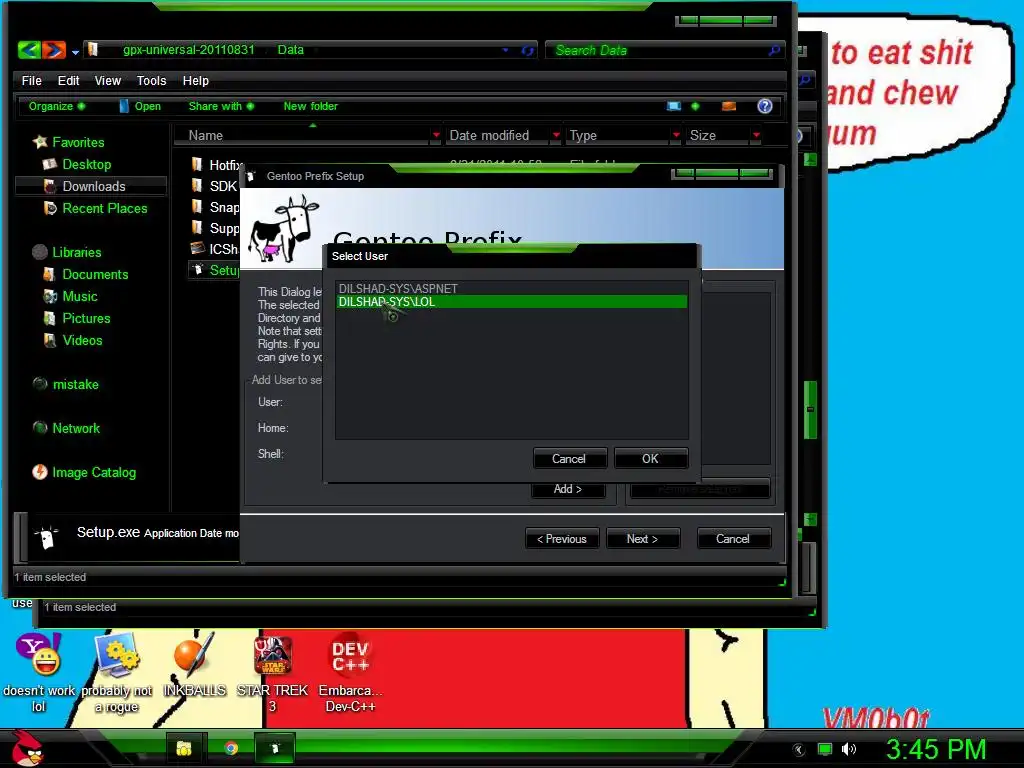Click the < Previous button
1024x768 pixels.
(562, 539)
